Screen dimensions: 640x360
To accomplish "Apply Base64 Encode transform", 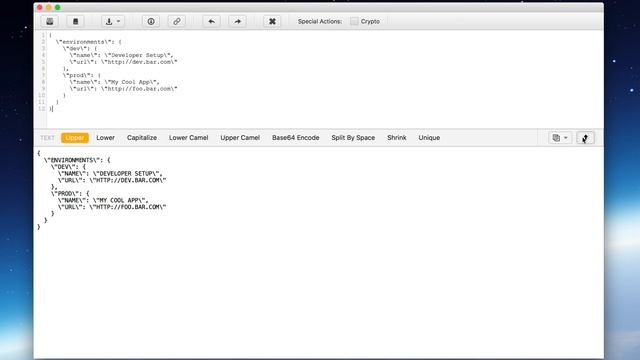I will click(296, 138).
